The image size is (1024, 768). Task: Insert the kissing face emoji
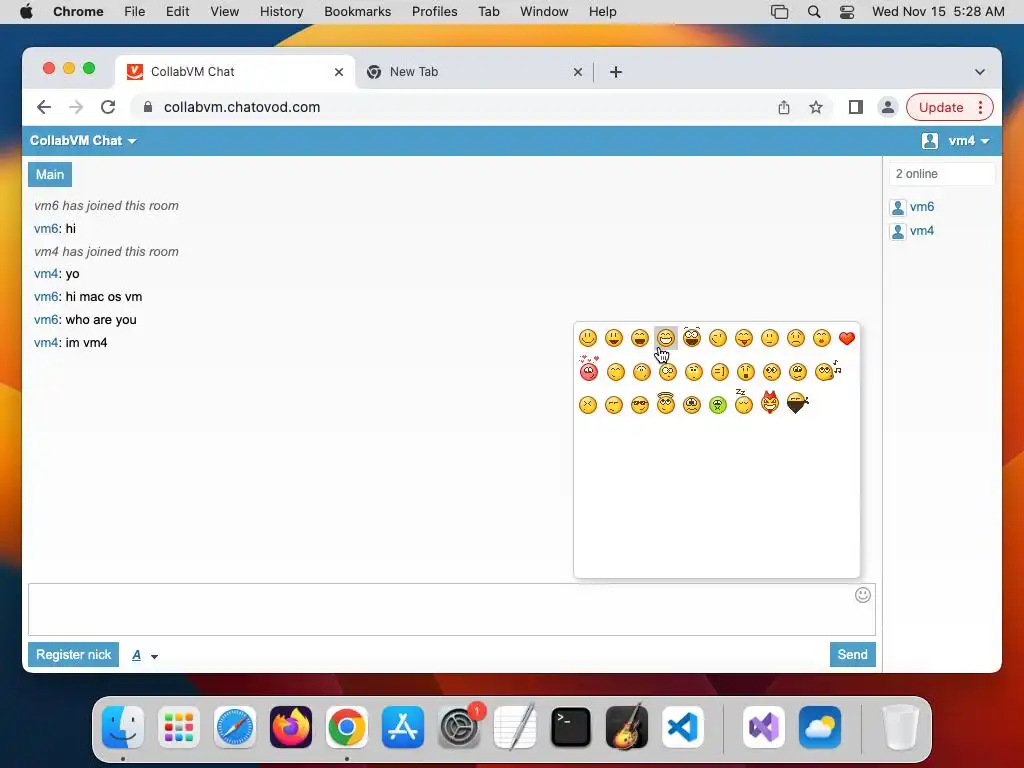pos(822,338)
